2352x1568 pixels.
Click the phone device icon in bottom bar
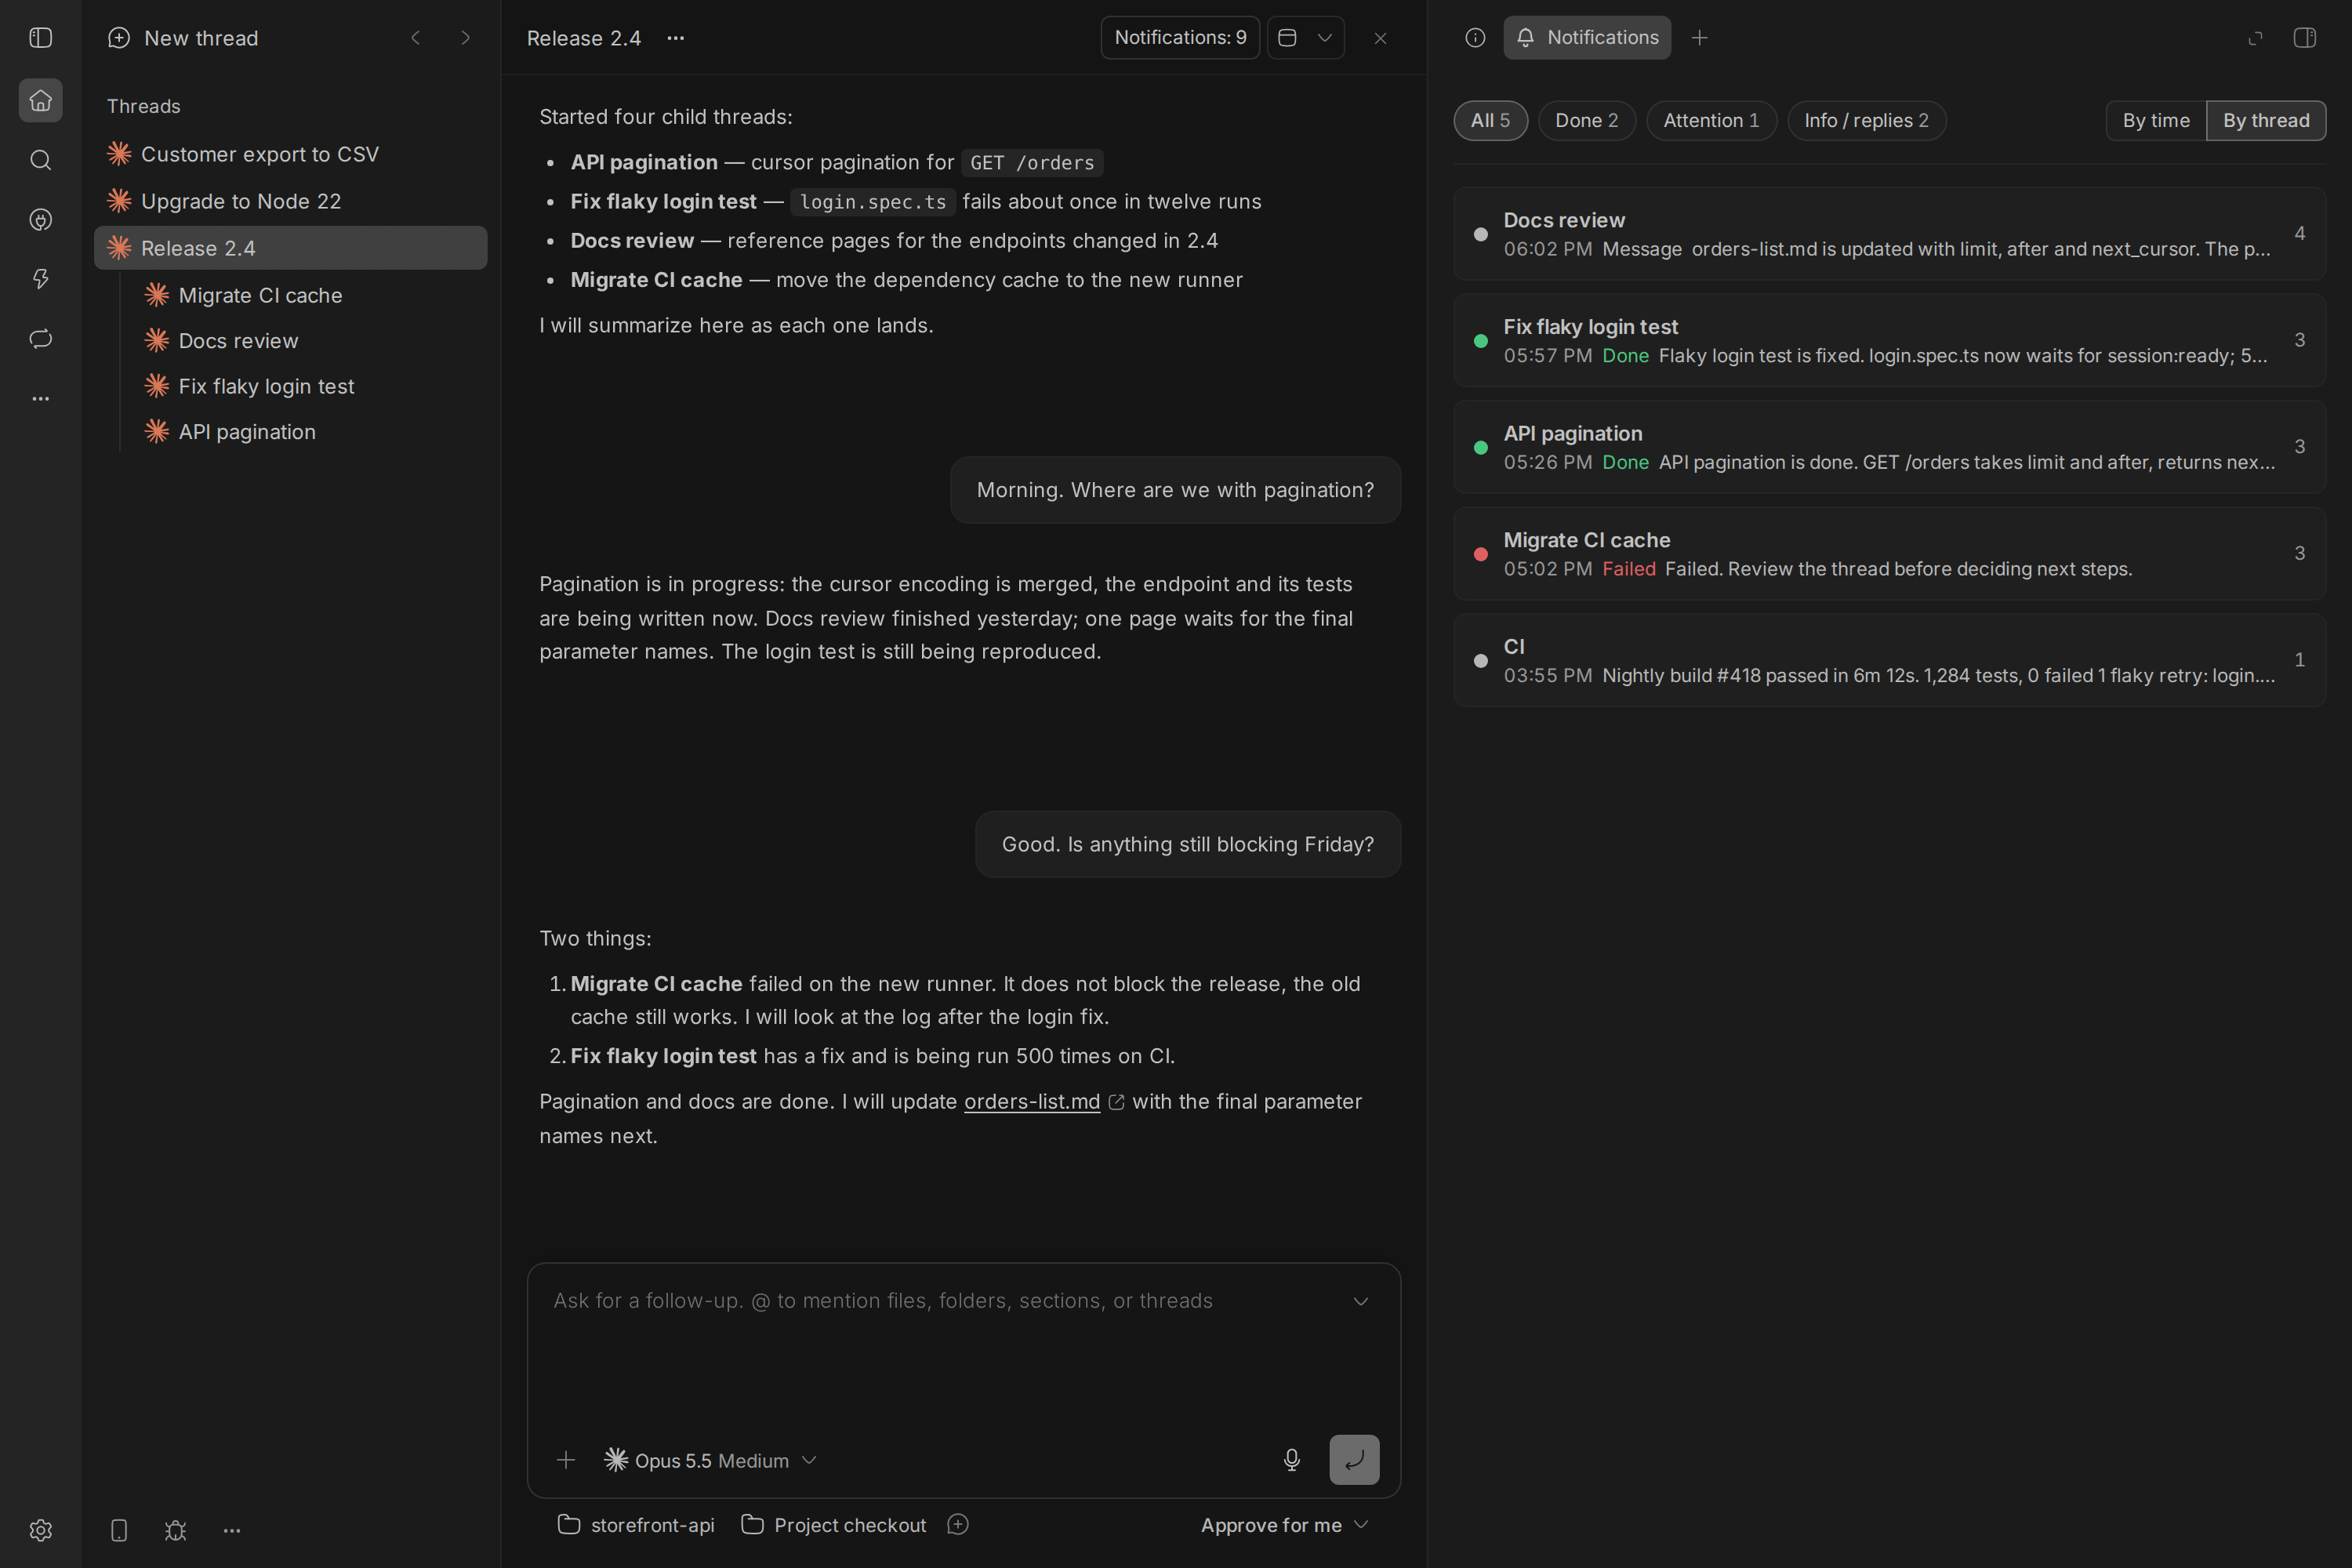point(119,1530)
